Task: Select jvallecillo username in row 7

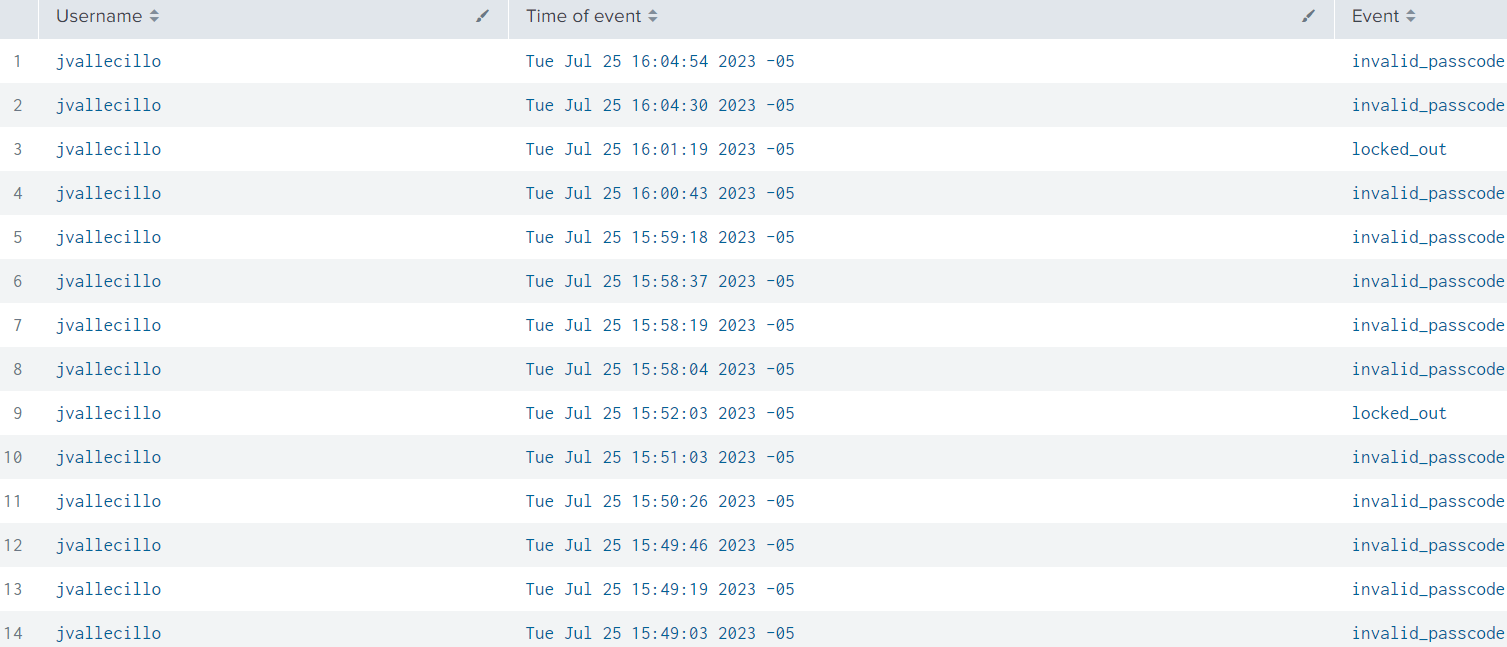Action: [109, 326]
